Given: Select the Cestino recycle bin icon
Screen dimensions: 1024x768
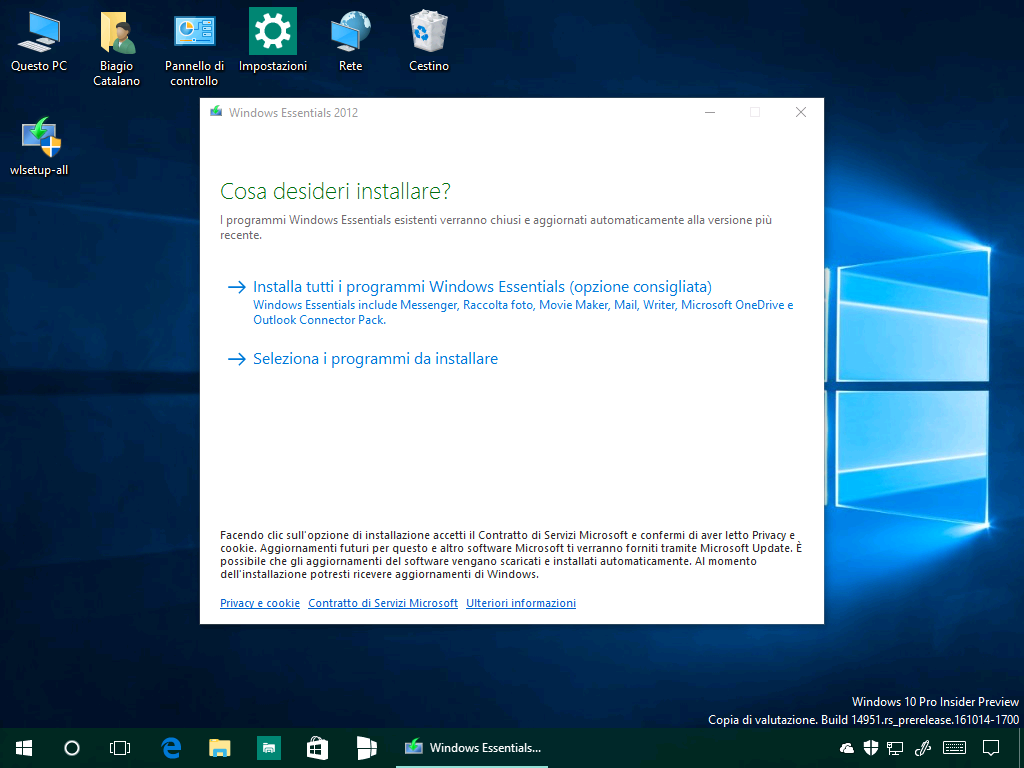Looking at the screenshot, I should (x=428, y=41).
